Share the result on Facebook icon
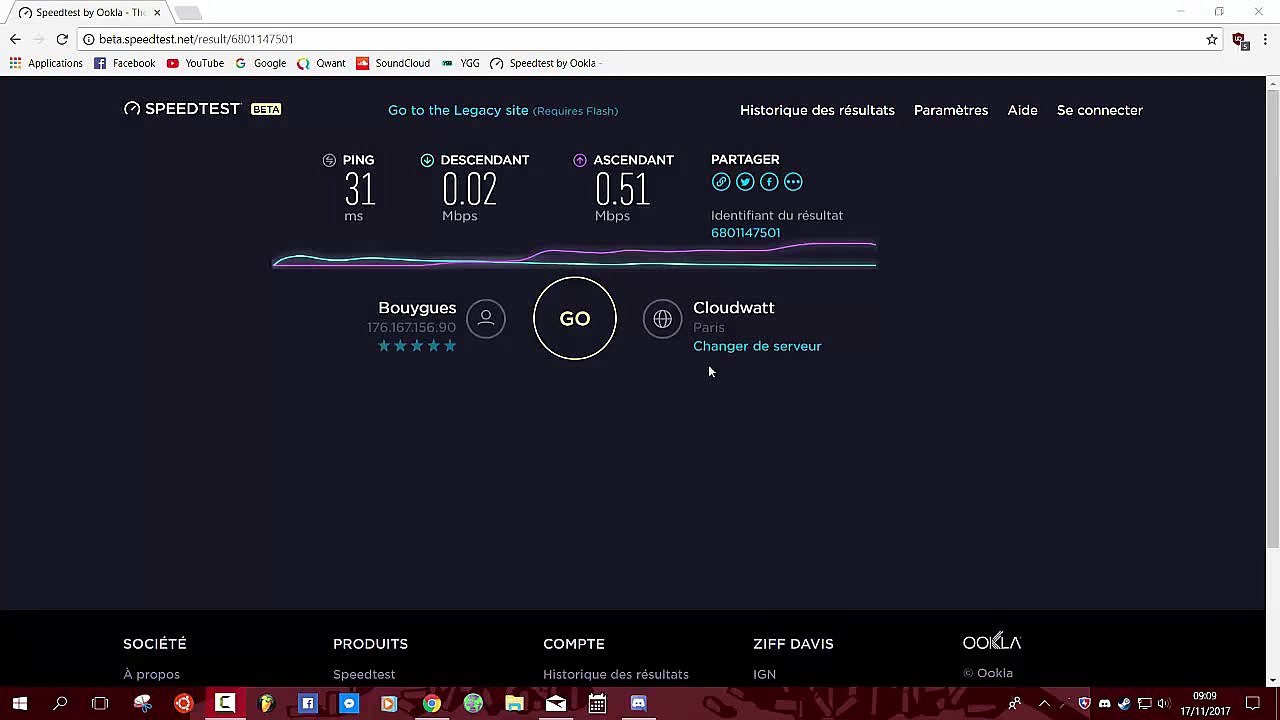The width and height of the screenshot is (1280, 720). pos(769,182)
